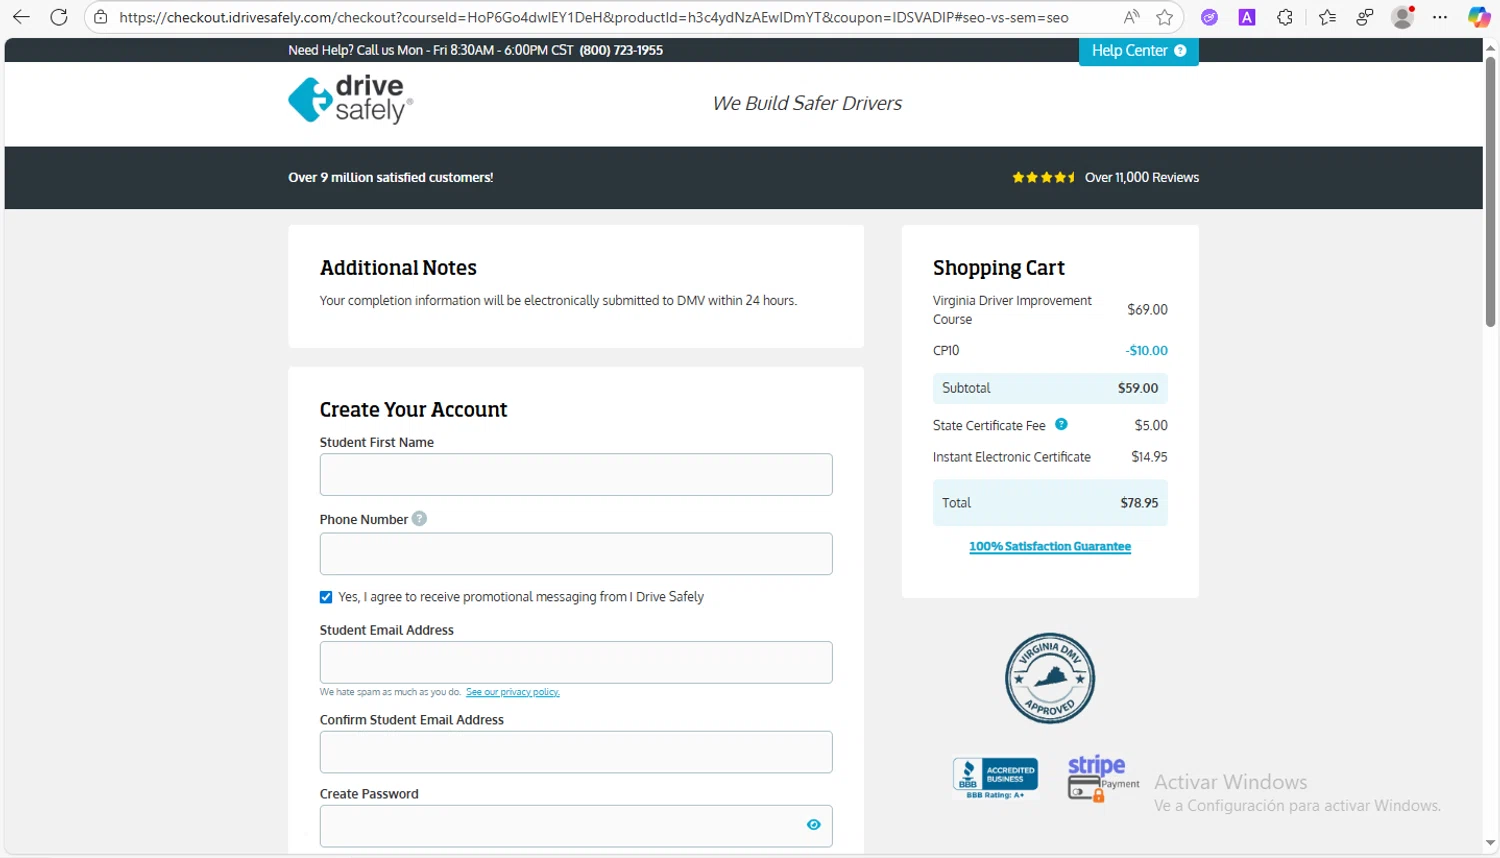Focus the Create Password field
This screenshot has height=858, width=1500.
576,826
